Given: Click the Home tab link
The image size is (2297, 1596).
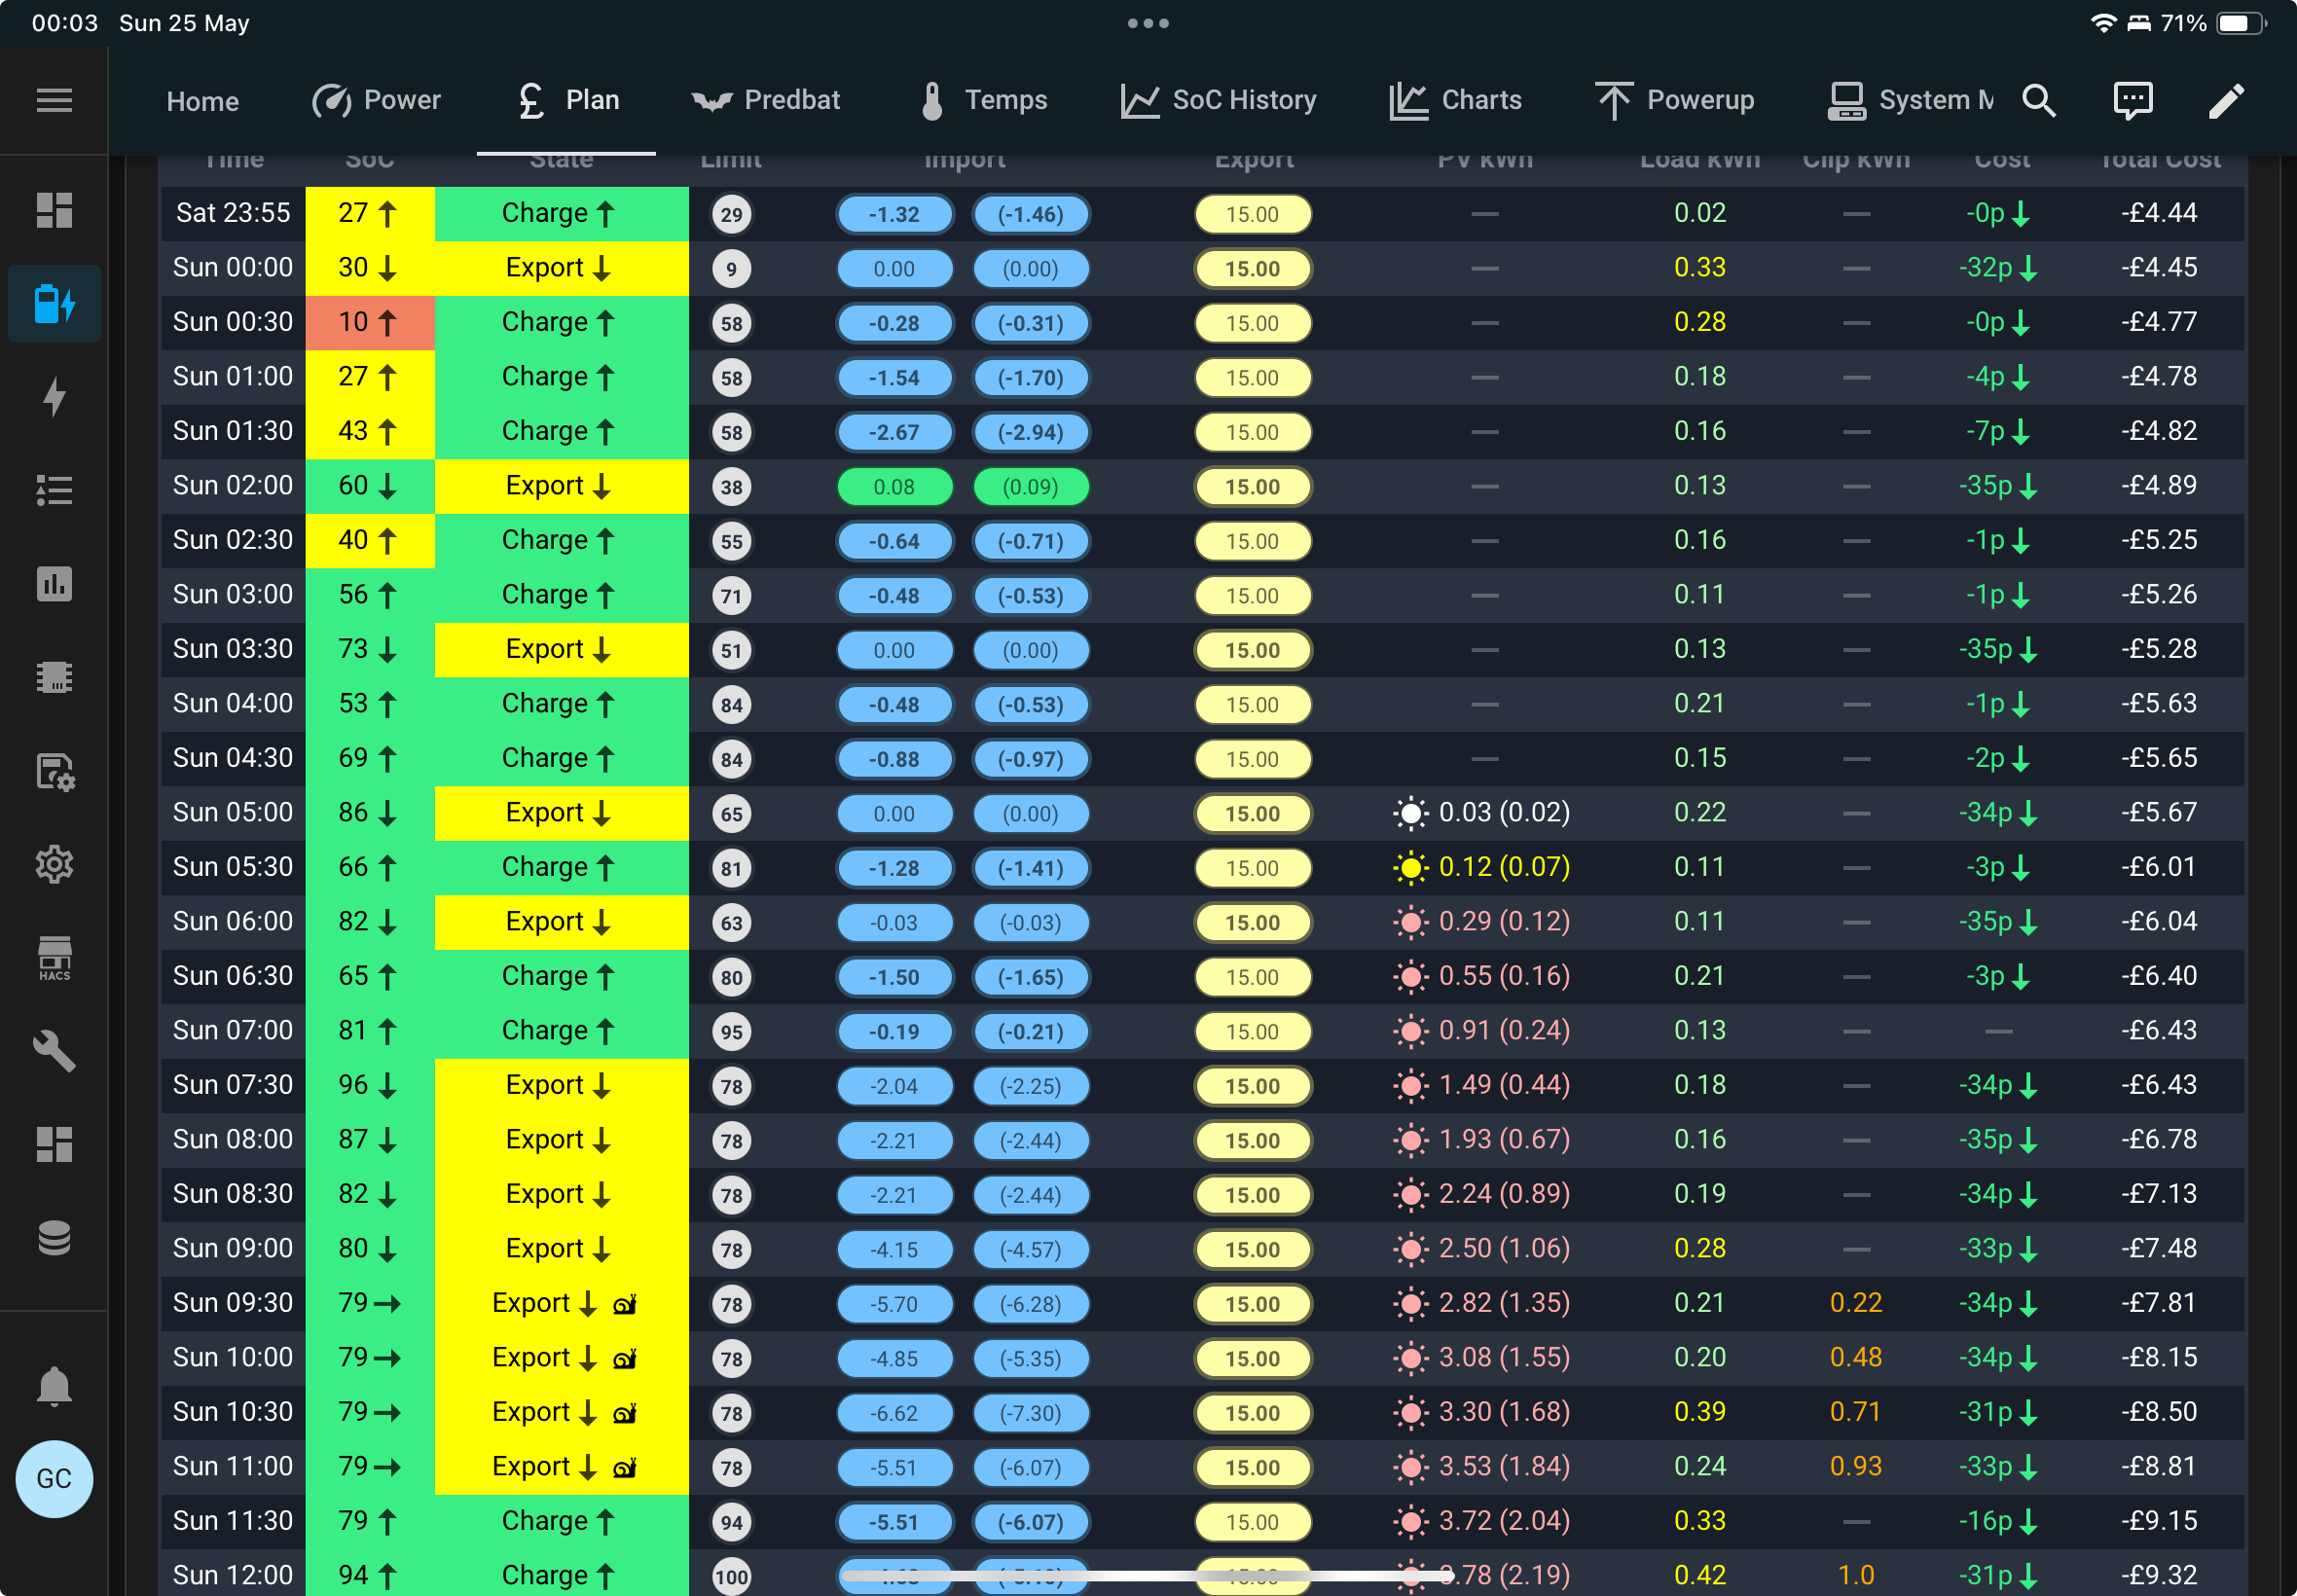Looking at the screenshot, I should pos(203,101).
